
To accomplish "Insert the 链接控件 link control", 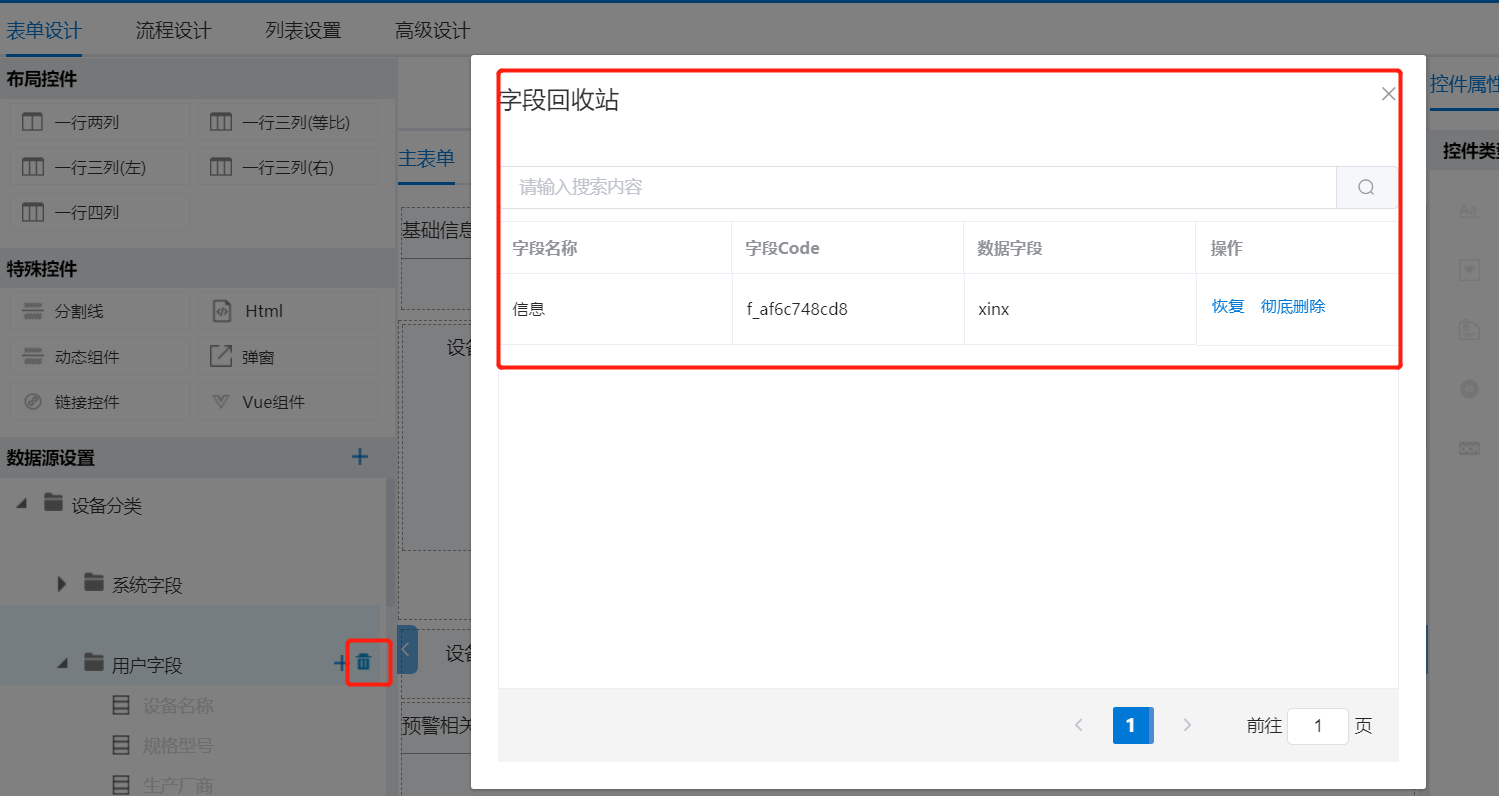I will (99, 401).
